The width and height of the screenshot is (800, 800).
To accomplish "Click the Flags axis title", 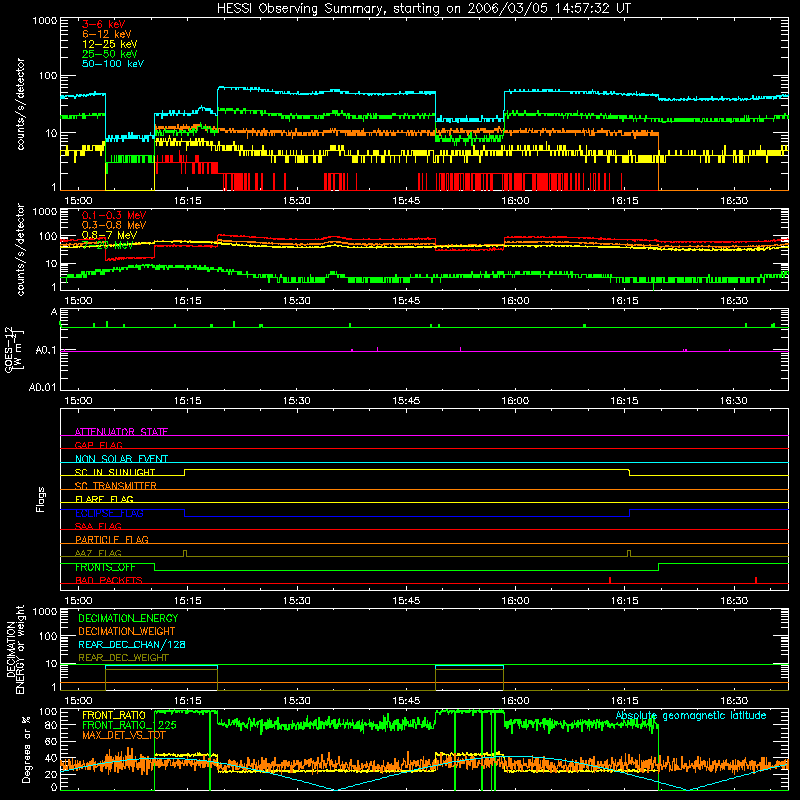I will [41, 499].
